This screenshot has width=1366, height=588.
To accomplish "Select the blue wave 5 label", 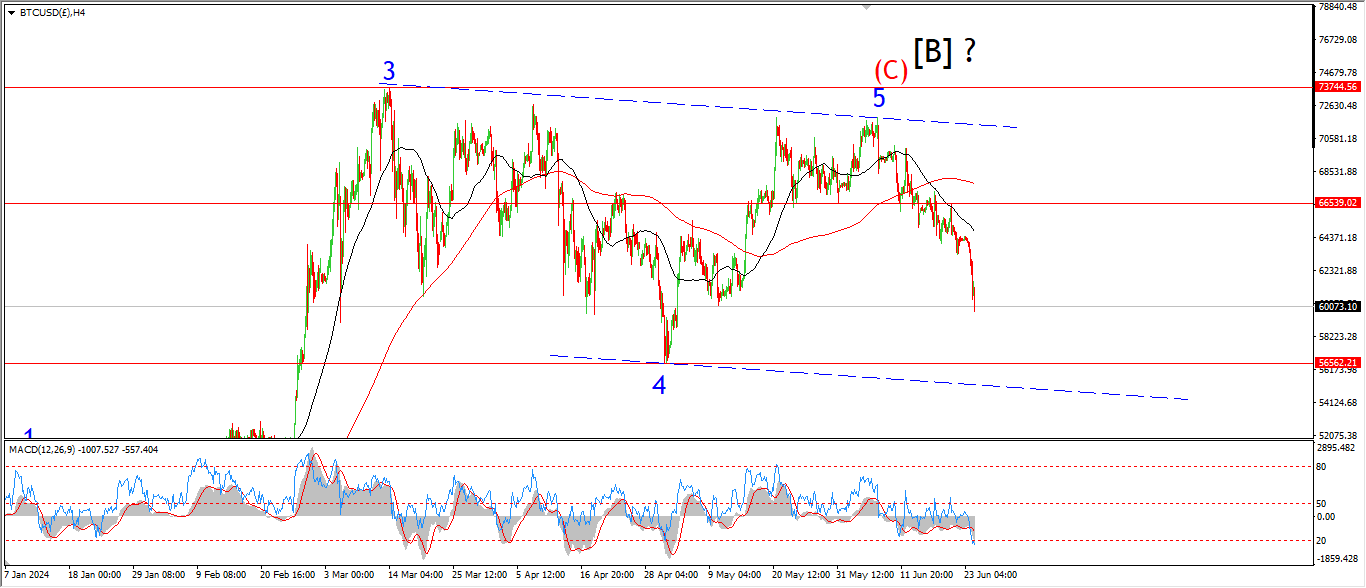I will point(878,98).
